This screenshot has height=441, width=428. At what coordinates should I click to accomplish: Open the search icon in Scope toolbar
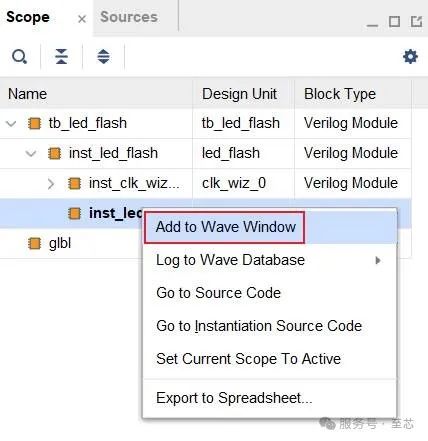point(19,56)
